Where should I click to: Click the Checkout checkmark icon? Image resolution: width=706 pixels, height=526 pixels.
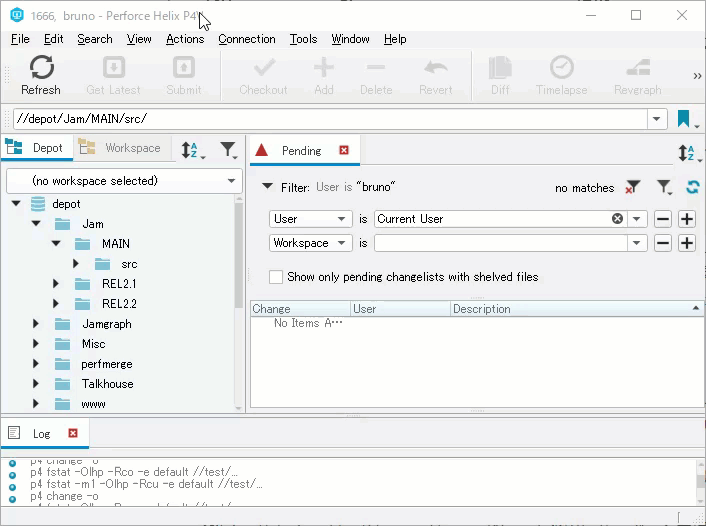click(x=264, y=68)
